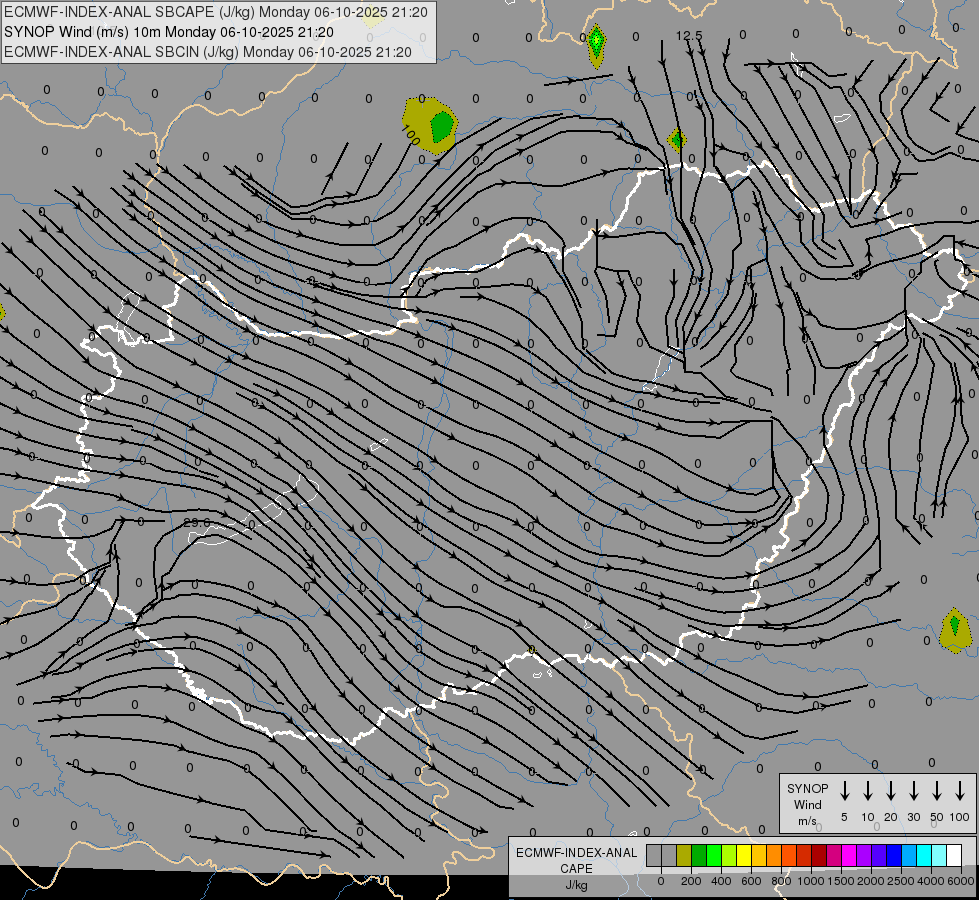Click the '600' tick label on color scale
Screen dimensions: 979x900
tap(751, 881)
